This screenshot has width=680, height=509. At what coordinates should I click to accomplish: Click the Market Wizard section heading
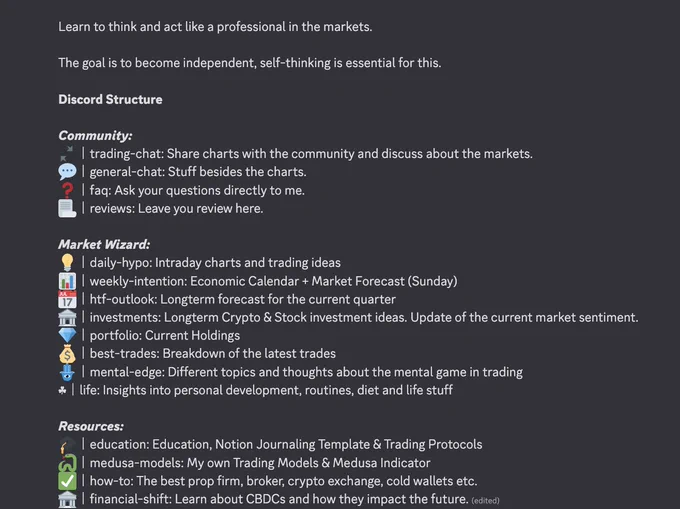pos(104,245)
